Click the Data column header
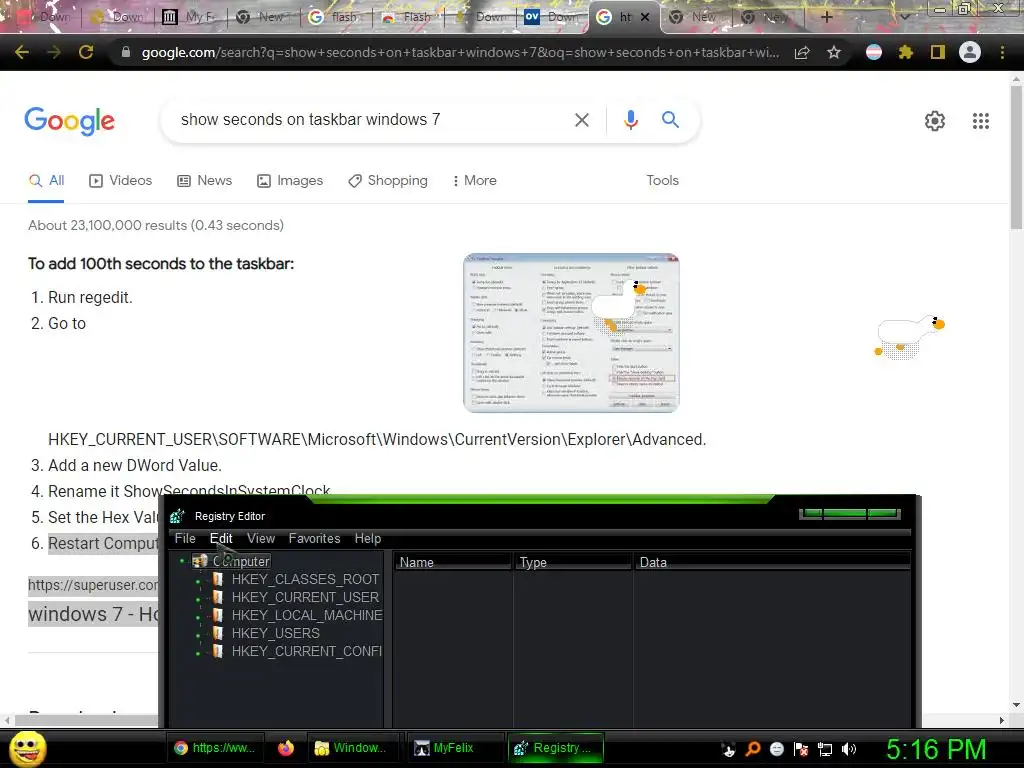Image resolution: width=1024 pixels, height=768 pixels. 773,562
